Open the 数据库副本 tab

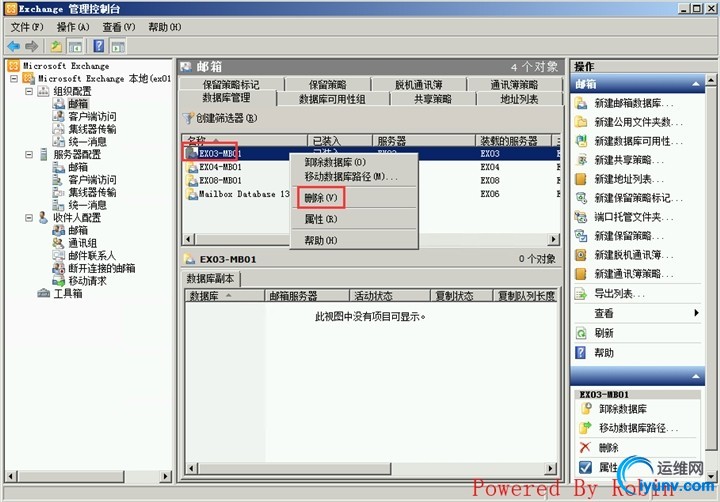pos(210,278)
